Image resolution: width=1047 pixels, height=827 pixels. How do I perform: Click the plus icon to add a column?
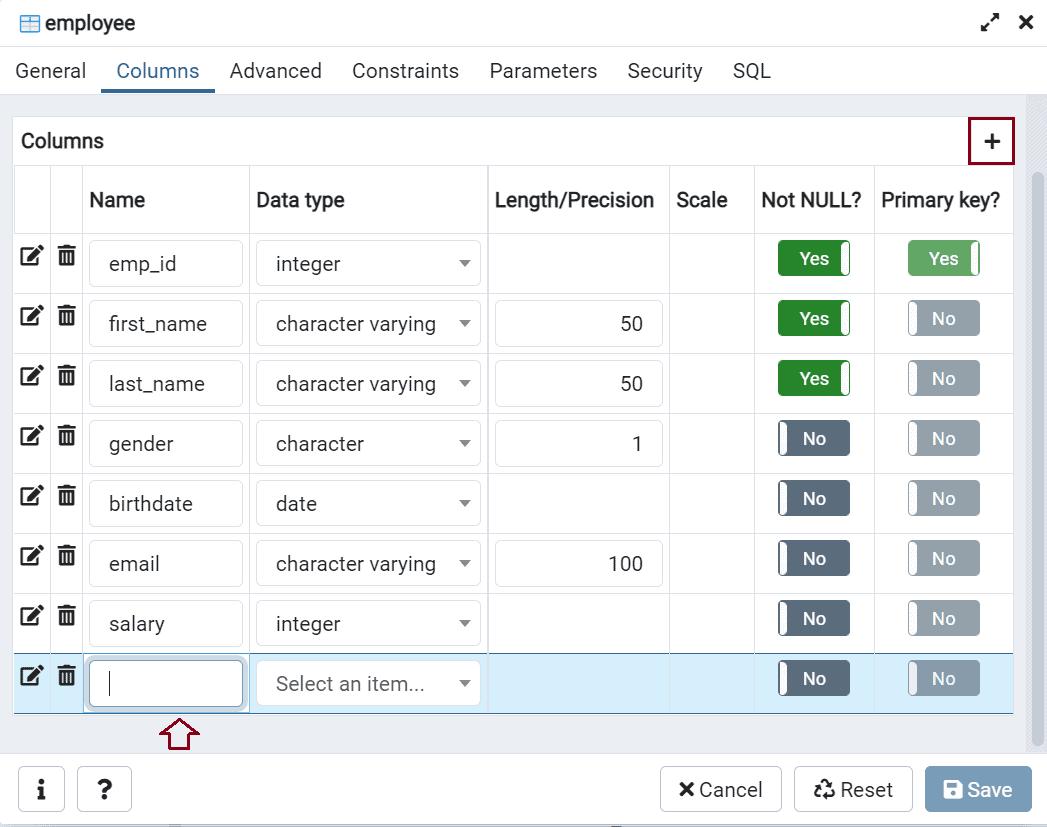991,141
